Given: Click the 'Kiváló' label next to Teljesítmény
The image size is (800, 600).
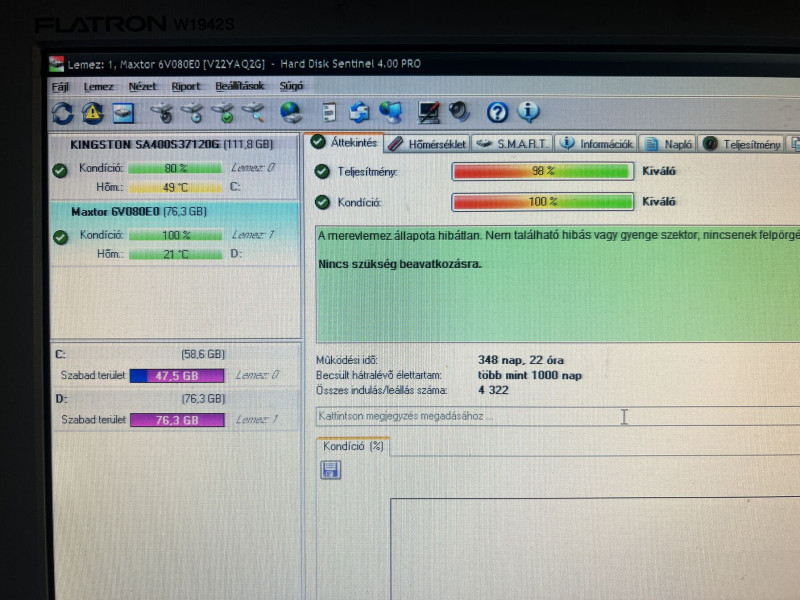Looking at the screenshot, I should pyautogui.click(x=659, y=171).
